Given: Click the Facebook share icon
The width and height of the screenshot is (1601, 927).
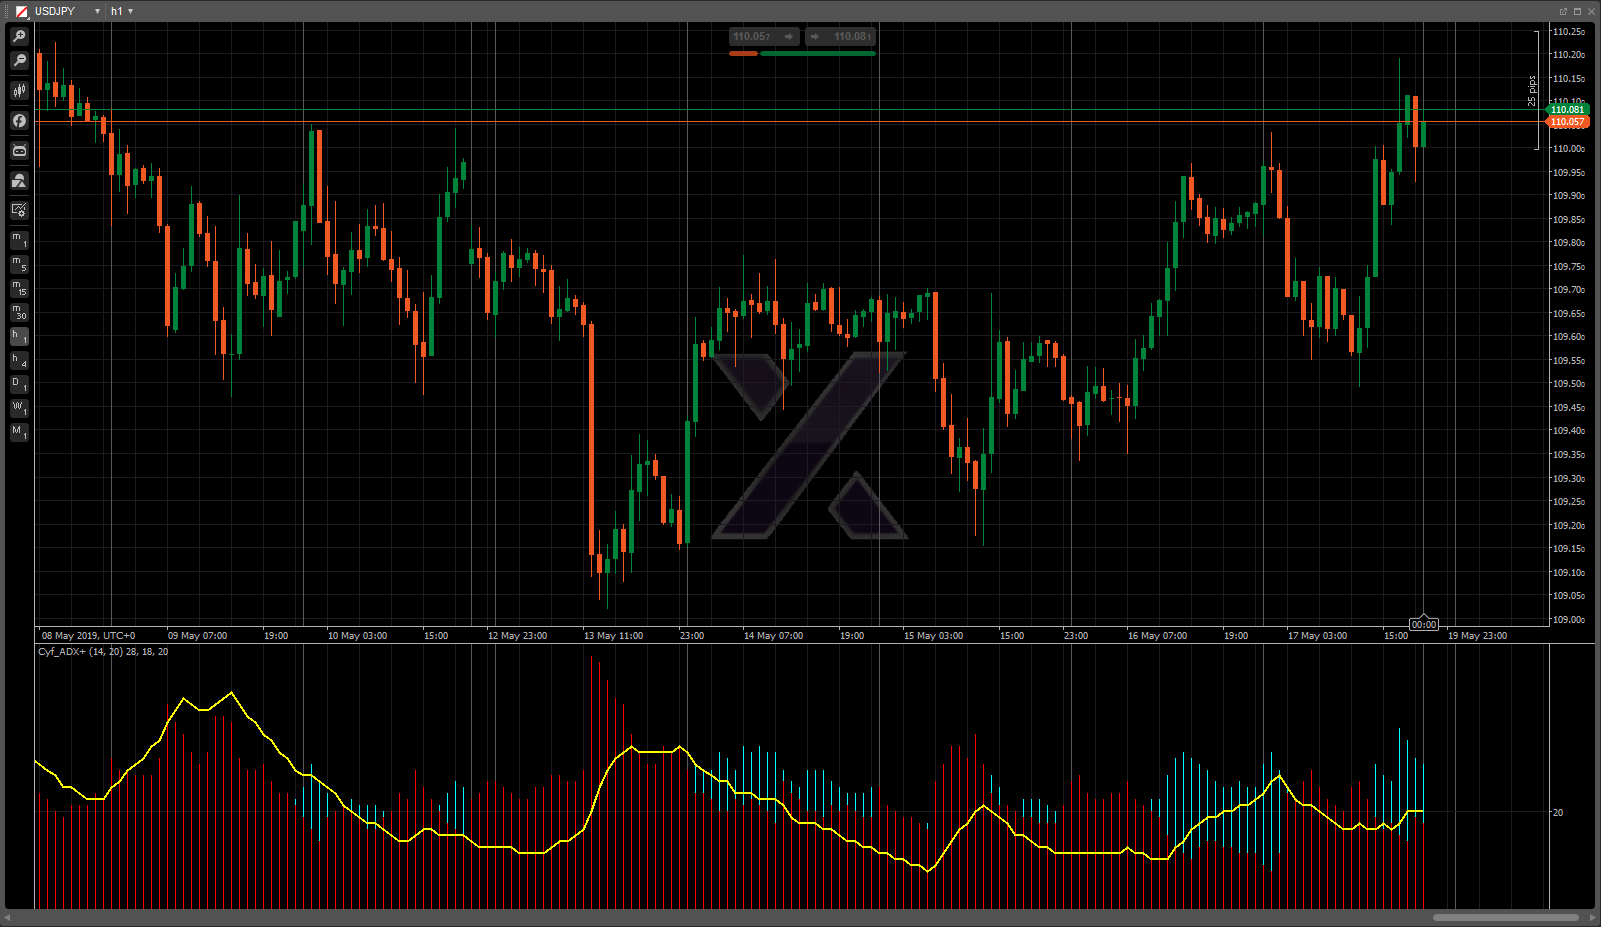Looking at the screenshot, I should pyautogui.click(x=19, y=121).
